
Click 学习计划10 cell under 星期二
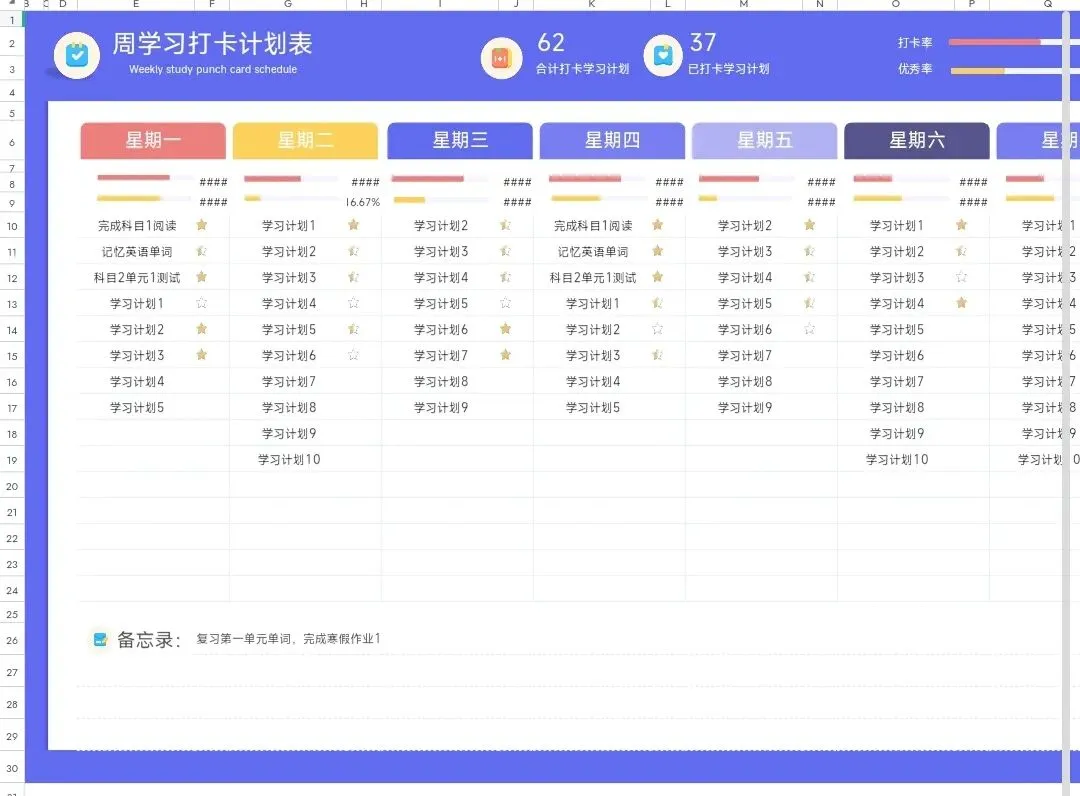[x=289, y=459]
